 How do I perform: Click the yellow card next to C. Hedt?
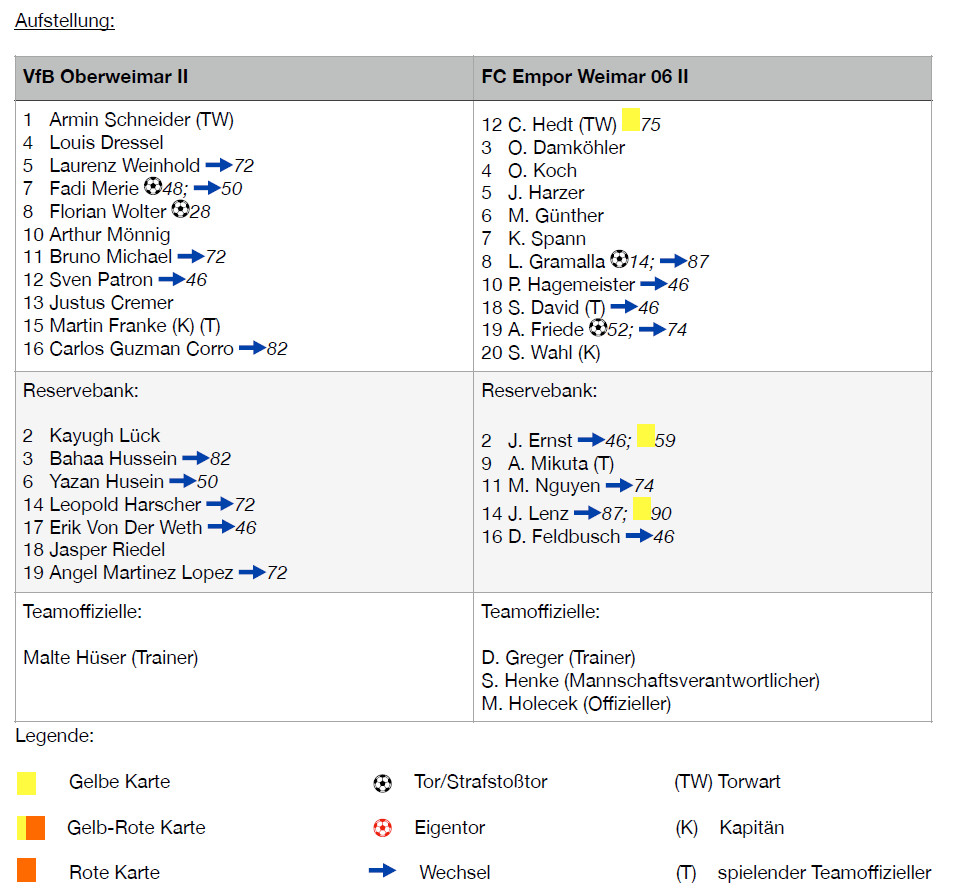click(630, 120)
